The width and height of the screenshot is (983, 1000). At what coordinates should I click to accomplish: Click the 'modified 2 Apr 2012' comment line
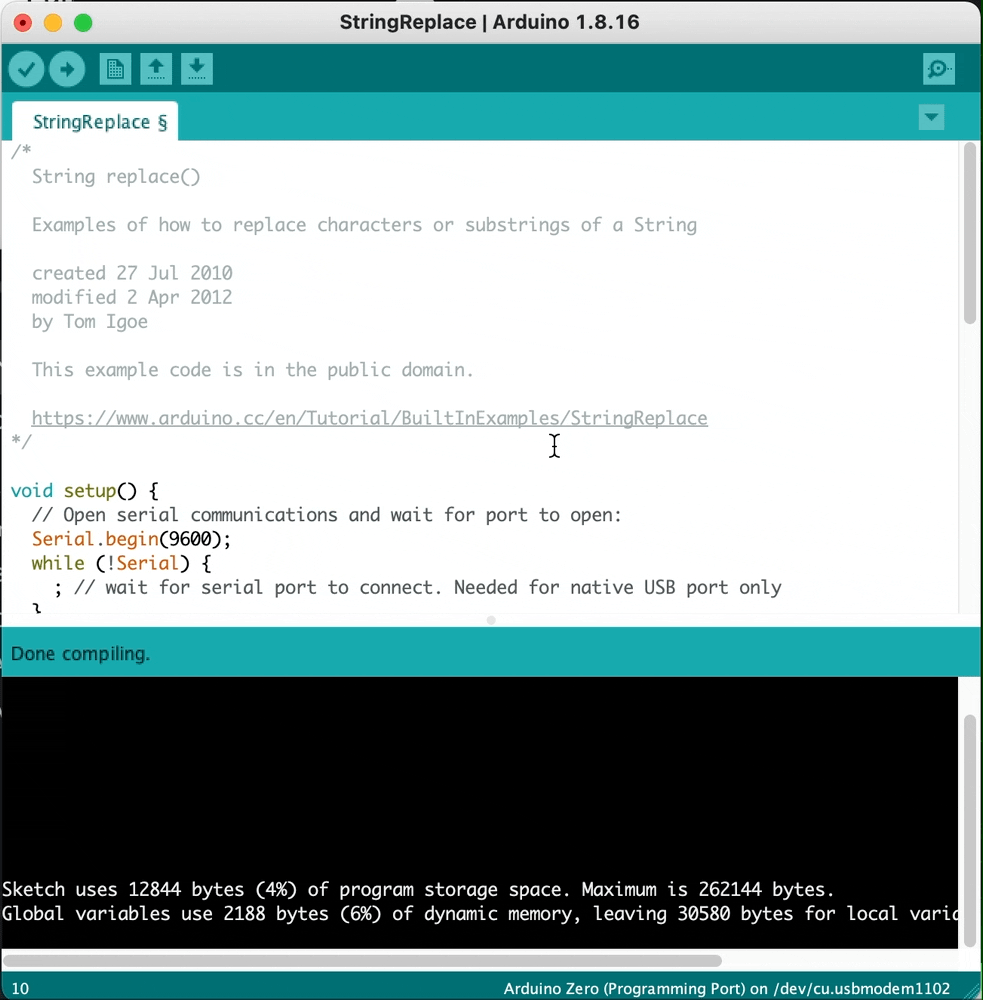[x=132, y=297]
